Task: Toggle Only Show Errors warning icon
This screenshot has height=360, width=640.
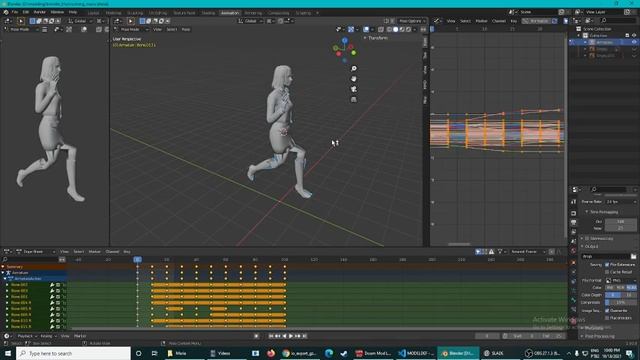Action: (491, 252)
